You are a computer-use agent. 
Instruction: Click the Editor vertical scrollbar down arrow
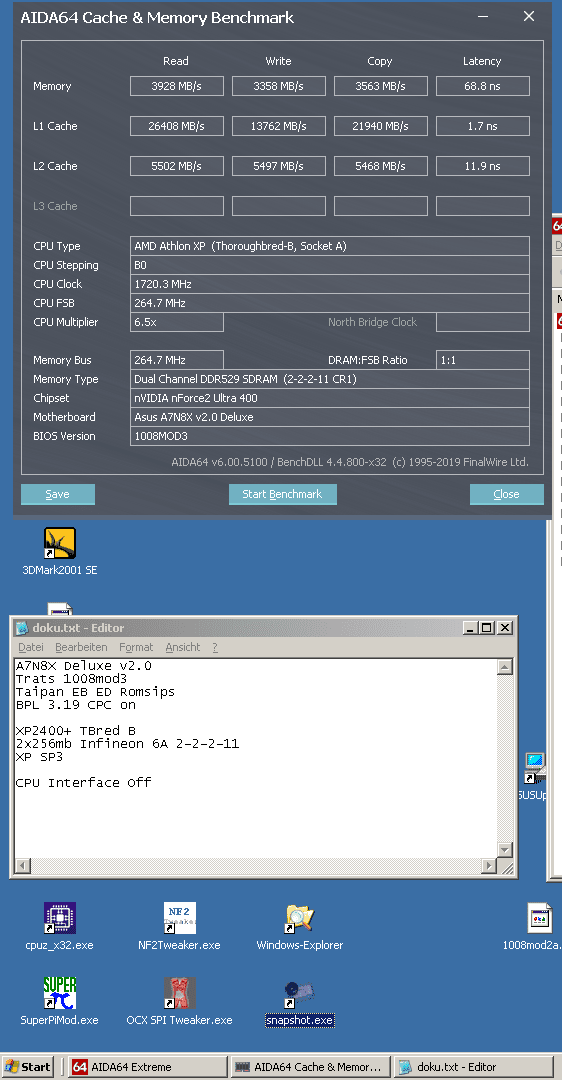click(x=505, y=850)
